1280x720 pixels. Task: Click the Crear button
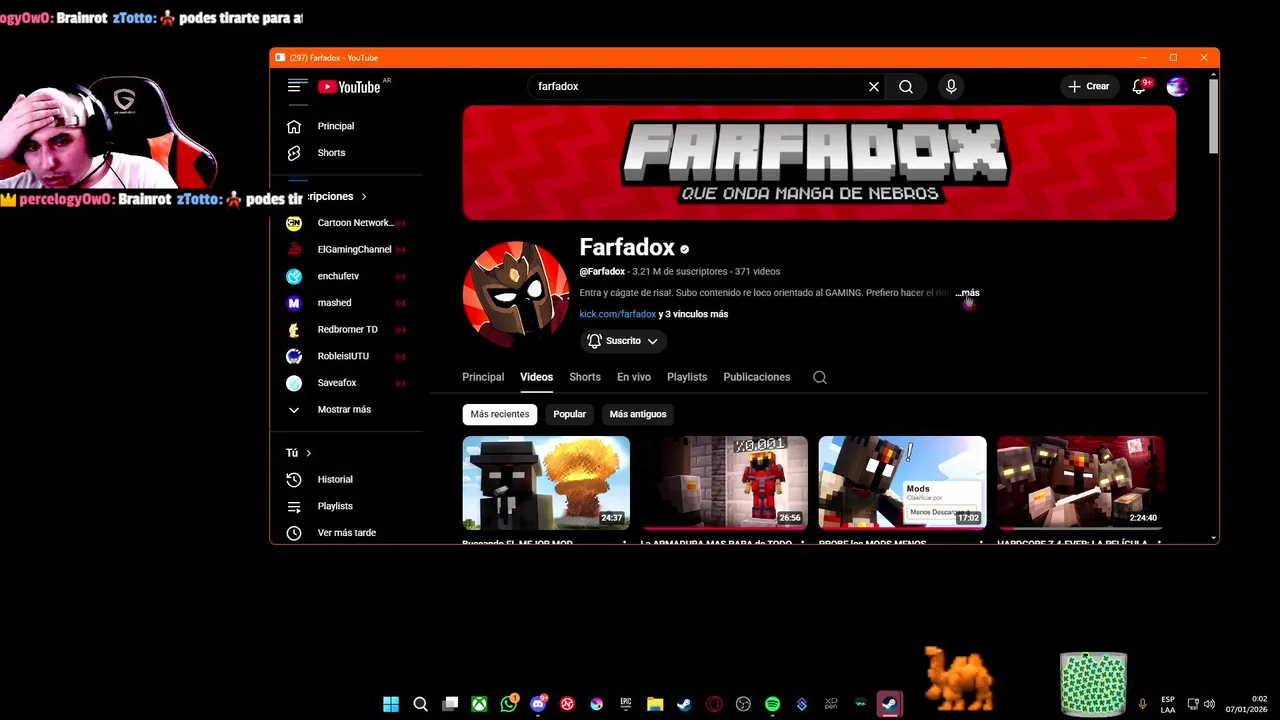pos(1088,87)
